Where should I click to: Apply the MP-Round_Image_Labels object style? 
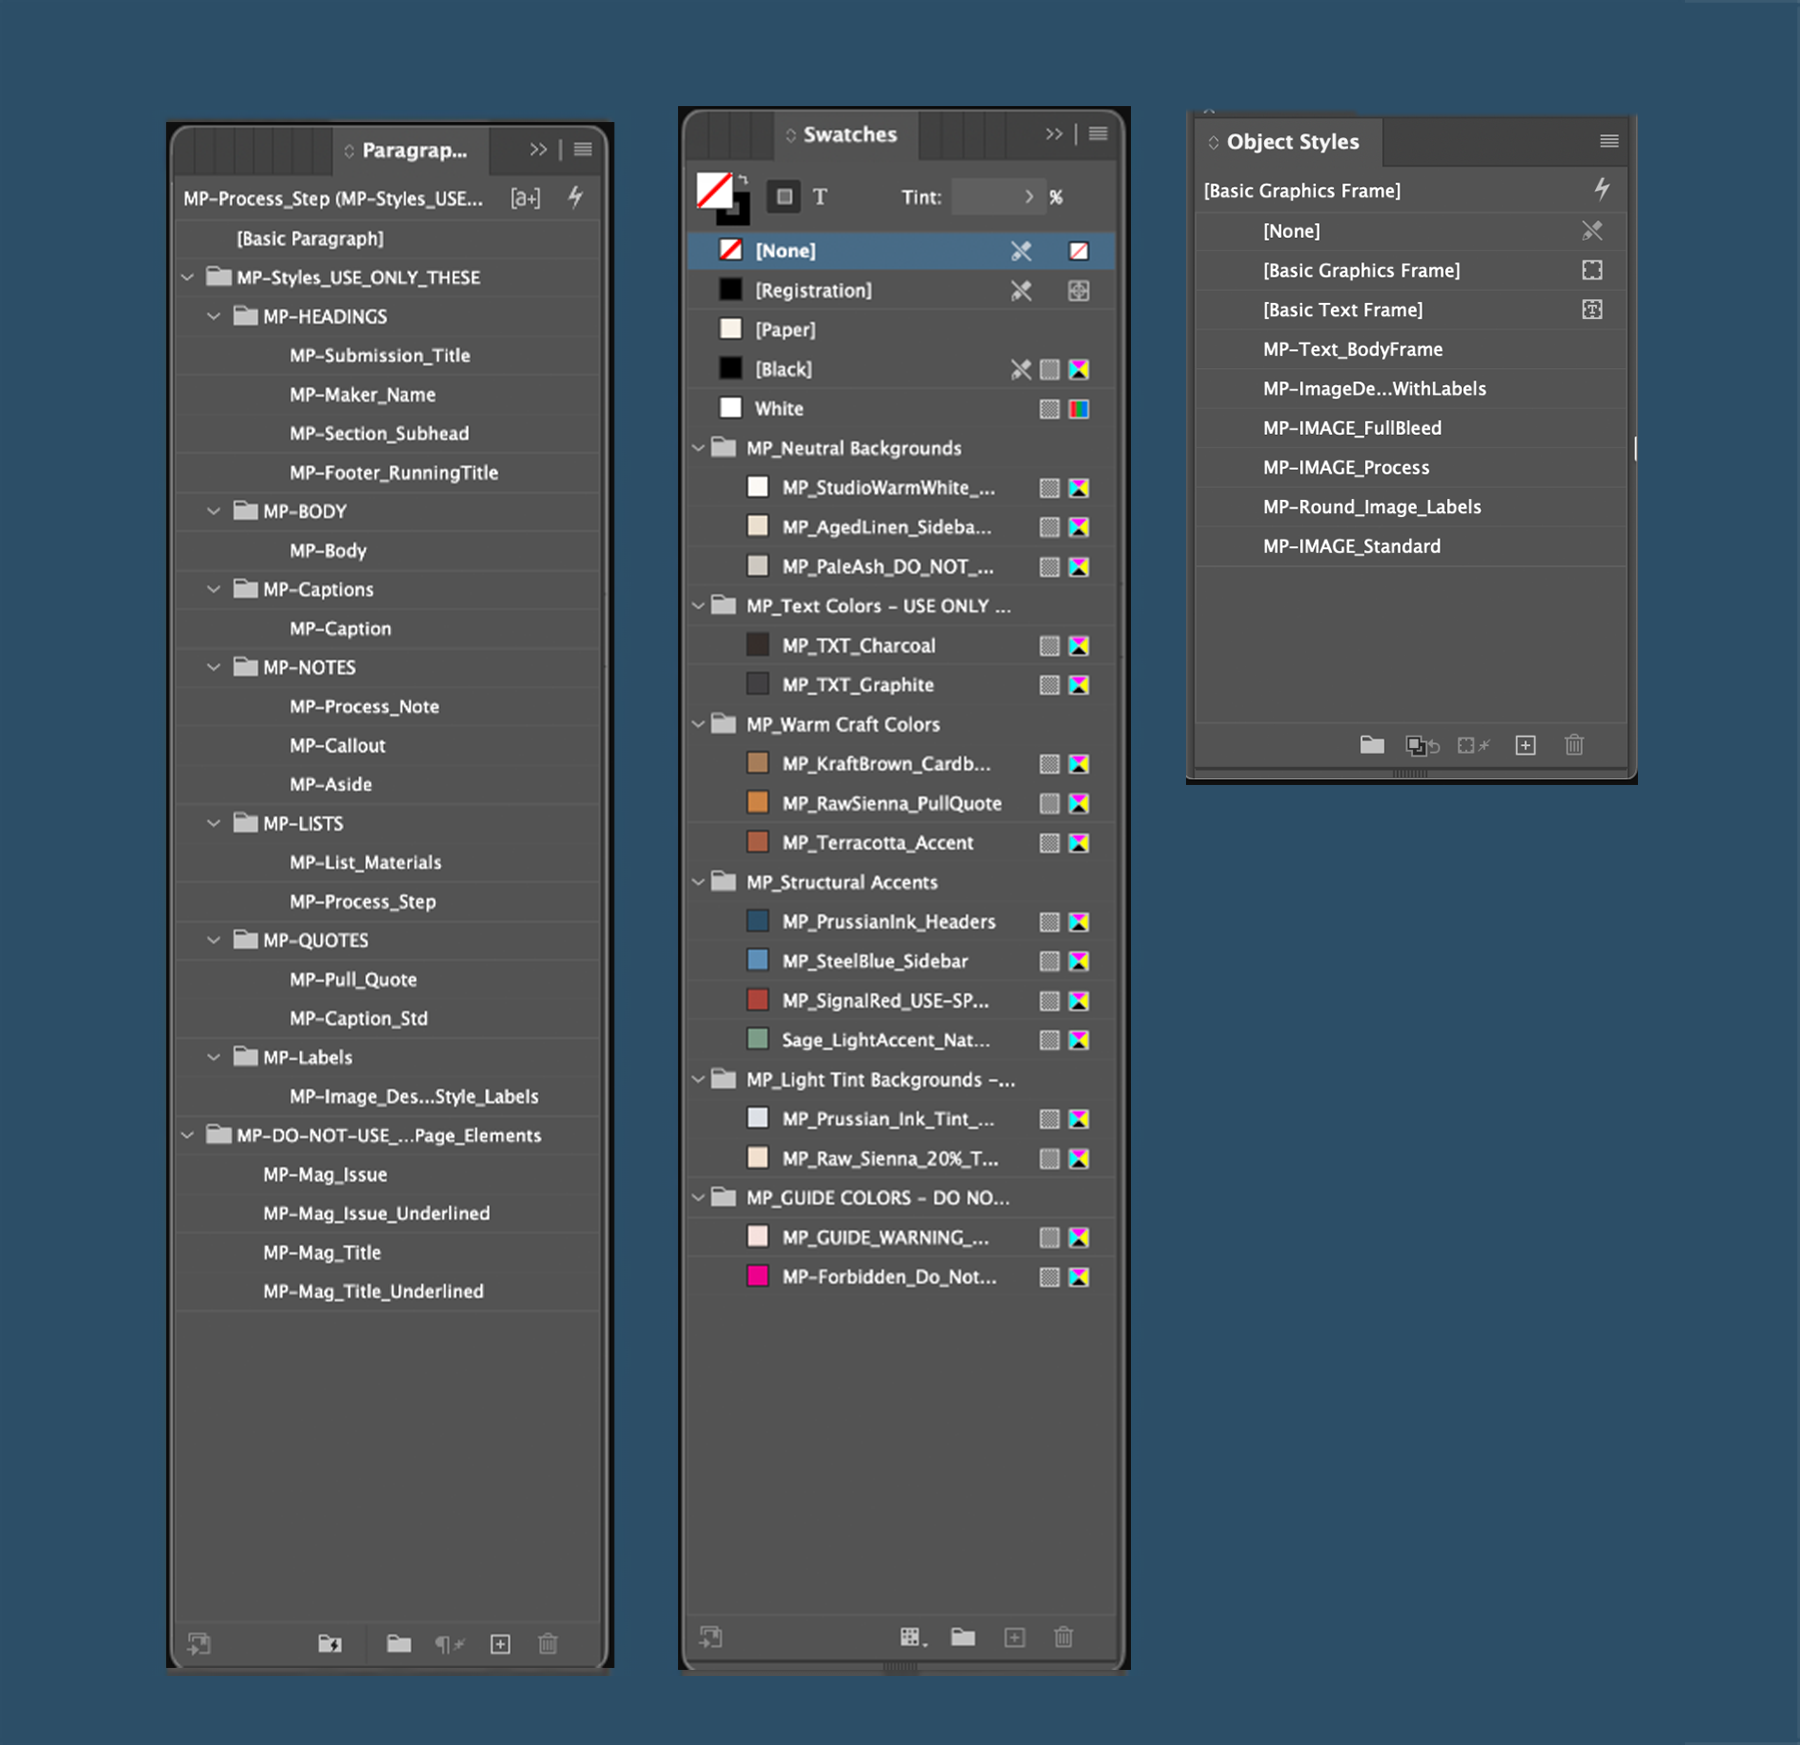[x=1410, y=507]
